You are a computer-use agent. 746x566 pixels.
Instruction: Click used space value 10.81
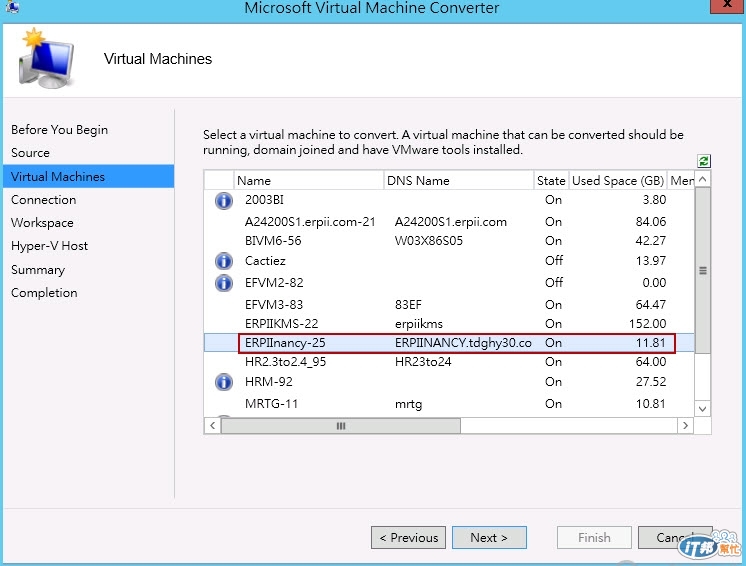(x=651, y=404)
